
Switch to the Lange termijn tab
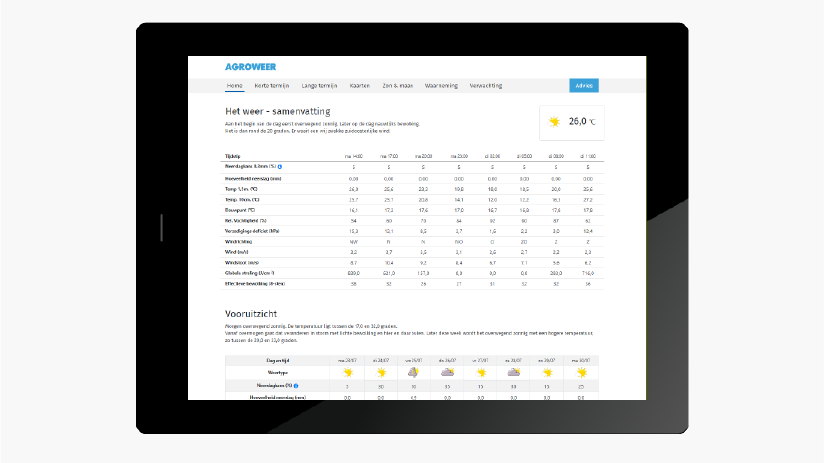point(320,86)
